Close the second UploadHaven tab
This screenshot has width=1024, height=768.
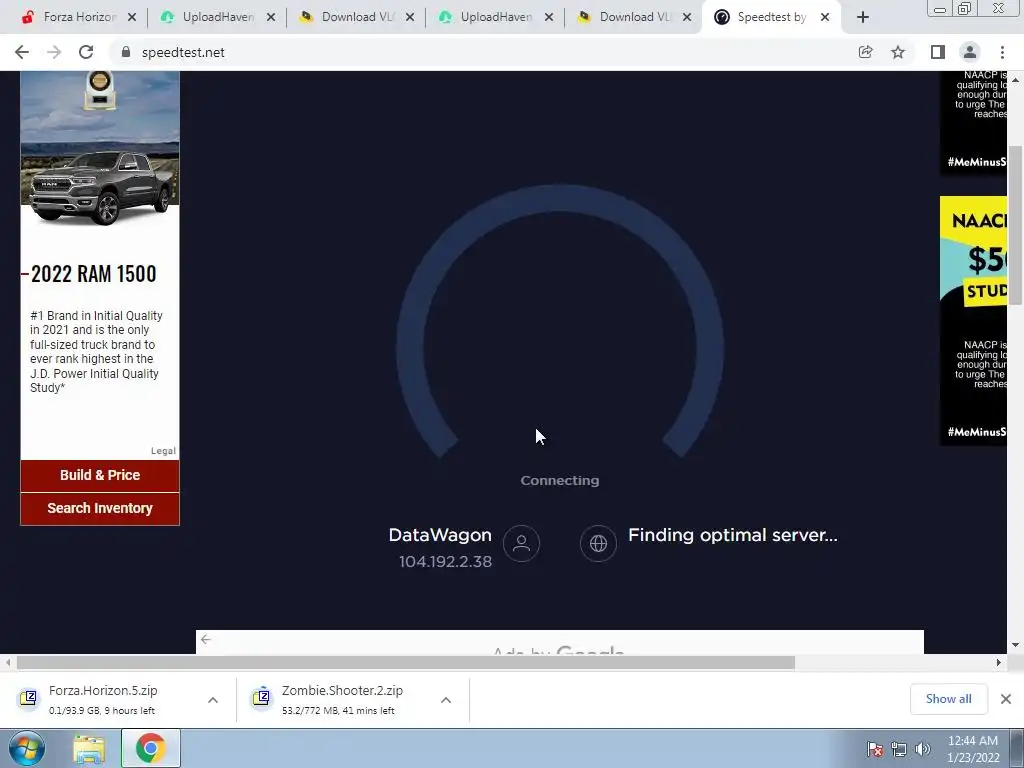[549, 18]
